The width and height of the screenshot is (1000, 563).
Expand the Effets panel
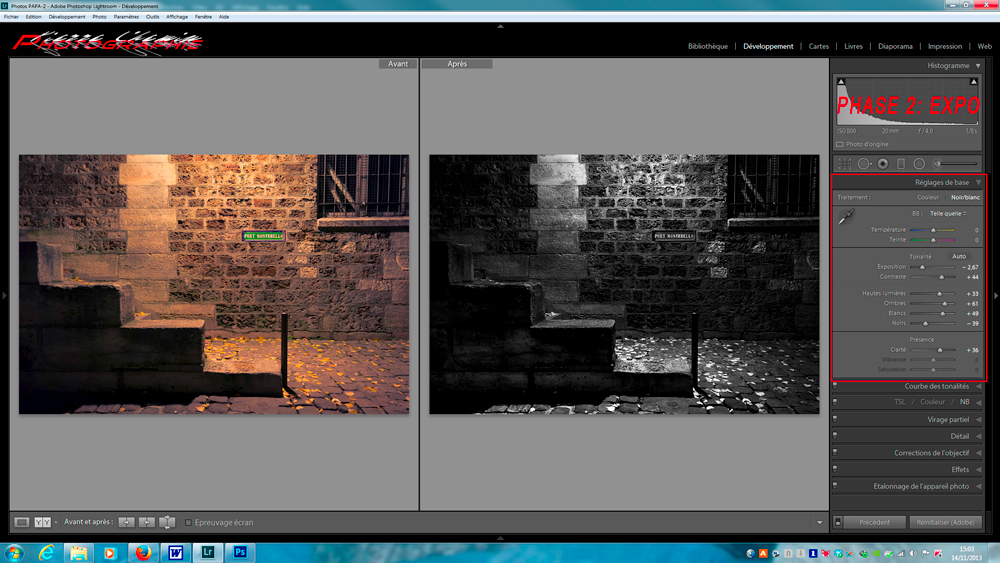[959, 469]
